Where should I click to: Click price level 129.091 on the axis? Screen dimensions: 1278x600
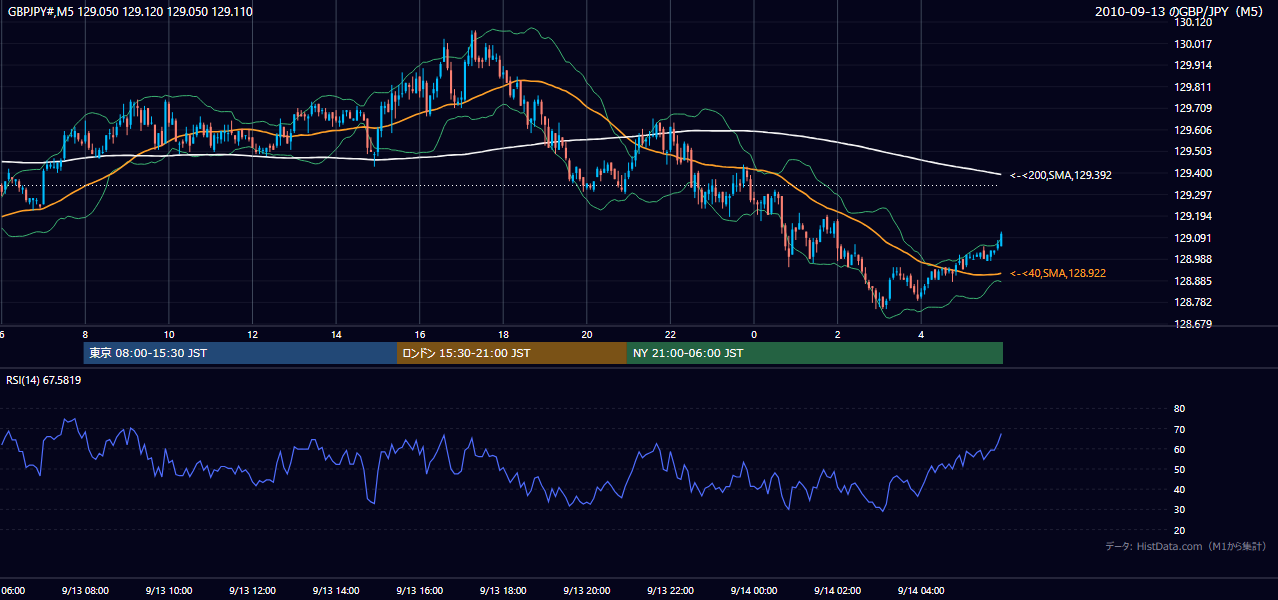point(1192,238)
